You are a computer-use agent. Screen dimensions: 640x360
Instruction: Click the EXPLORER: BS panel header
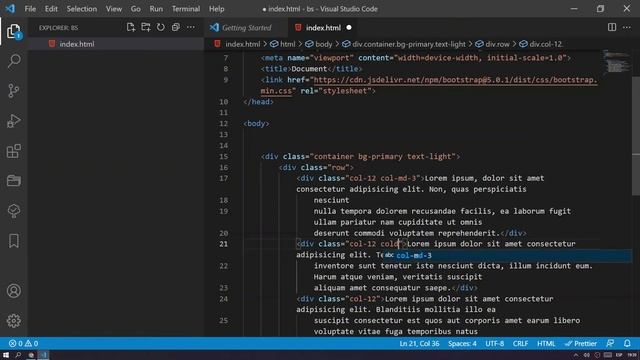coord(58,27)
